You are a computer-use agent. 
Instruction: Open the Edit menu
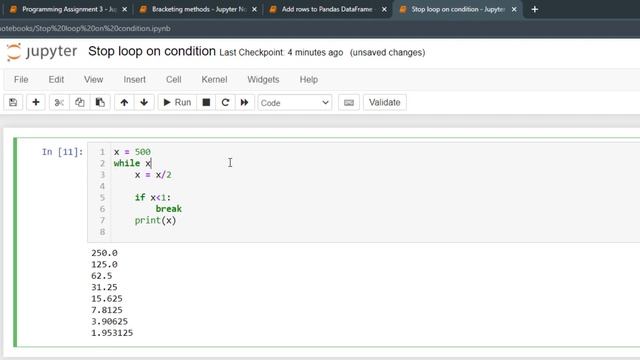click(56, 80)
